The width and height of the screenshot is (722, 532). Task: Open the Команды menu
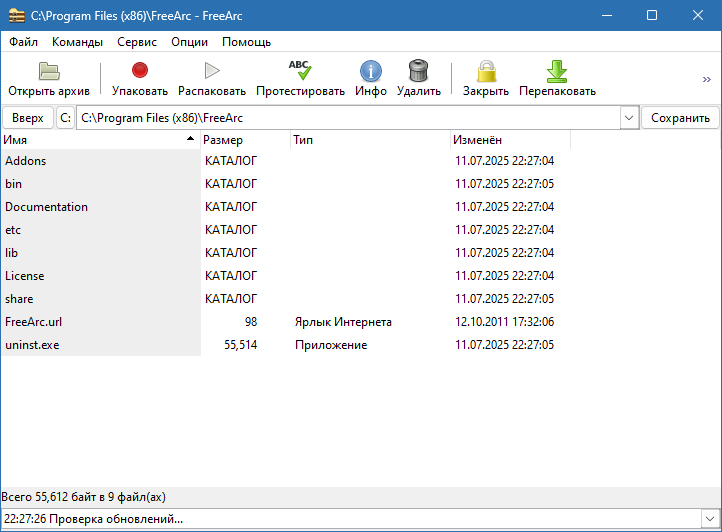click(77, 42)
